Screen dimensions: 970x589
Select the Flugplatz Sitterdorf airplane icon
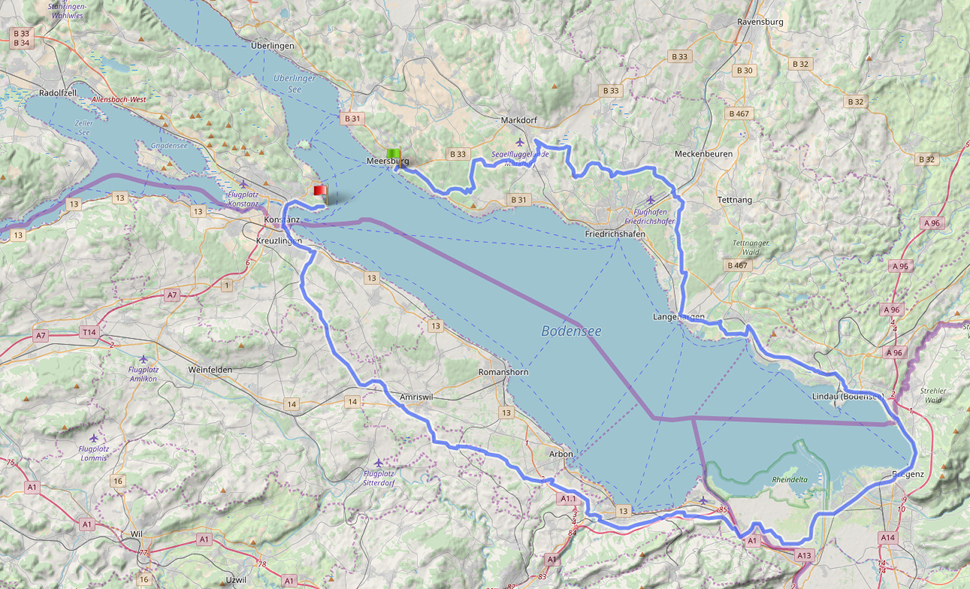click(379, 463)
